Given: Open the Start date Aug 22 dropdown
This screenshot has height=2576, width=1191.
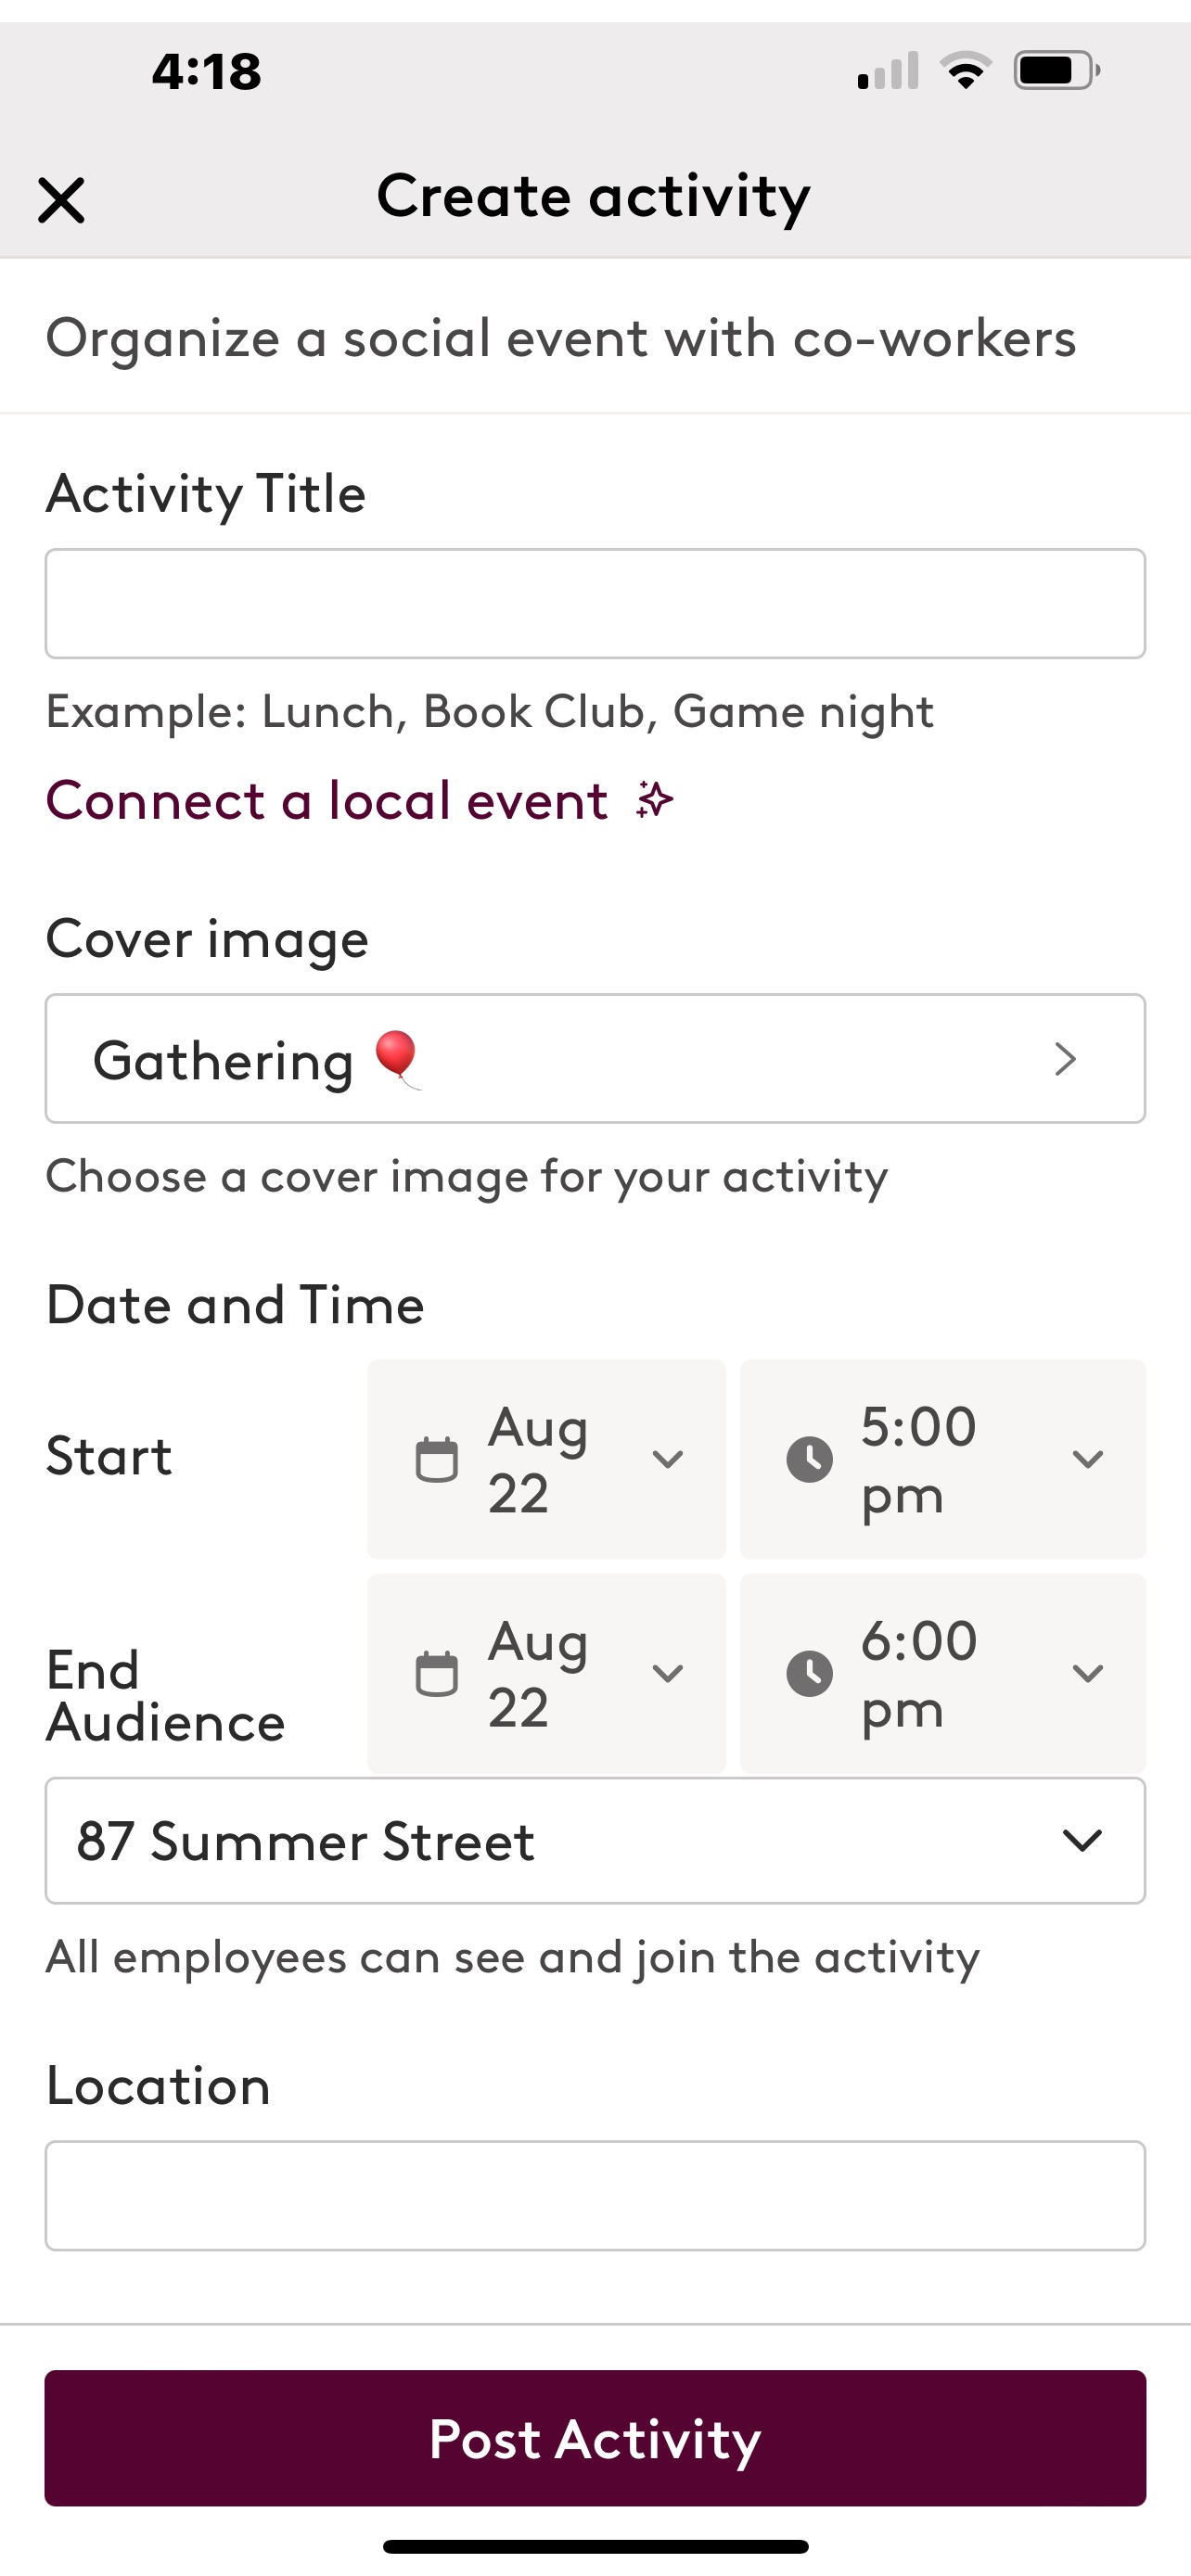Looking at the screenshot, I should click(x=547, y=1459).
